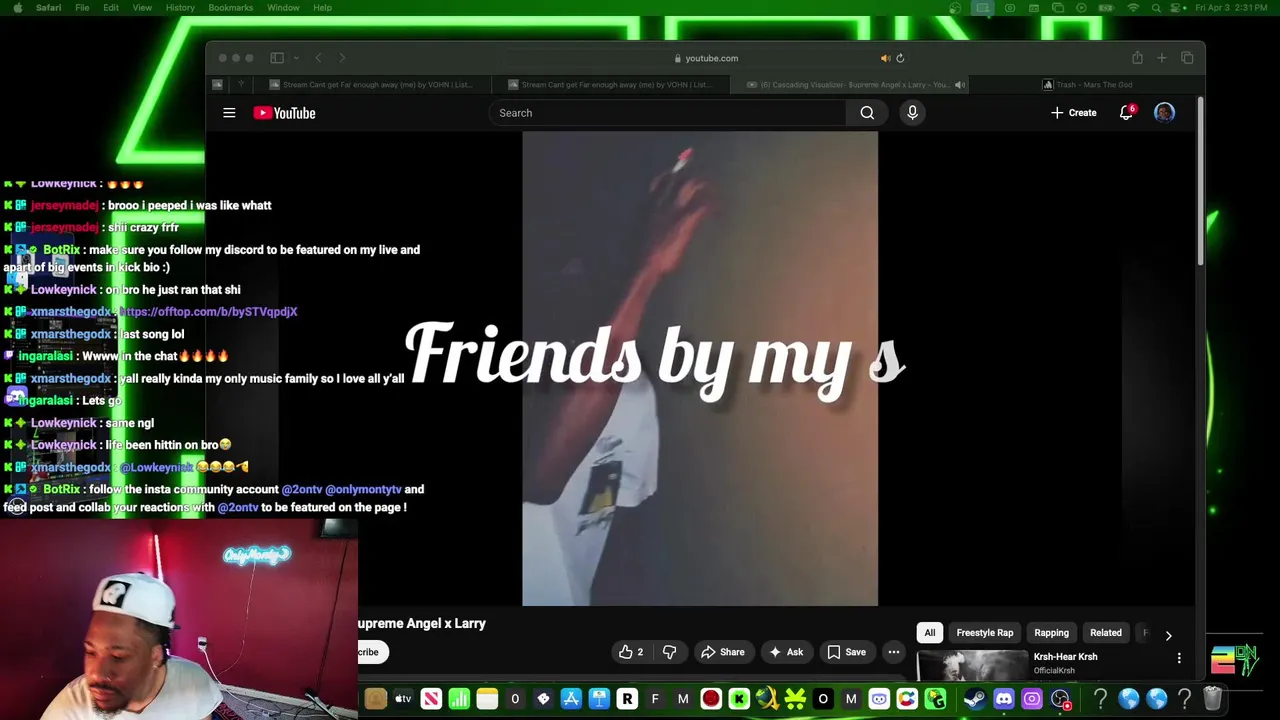Open the View menu
The image size is (1280, 720).
click(x=142, y=8)
